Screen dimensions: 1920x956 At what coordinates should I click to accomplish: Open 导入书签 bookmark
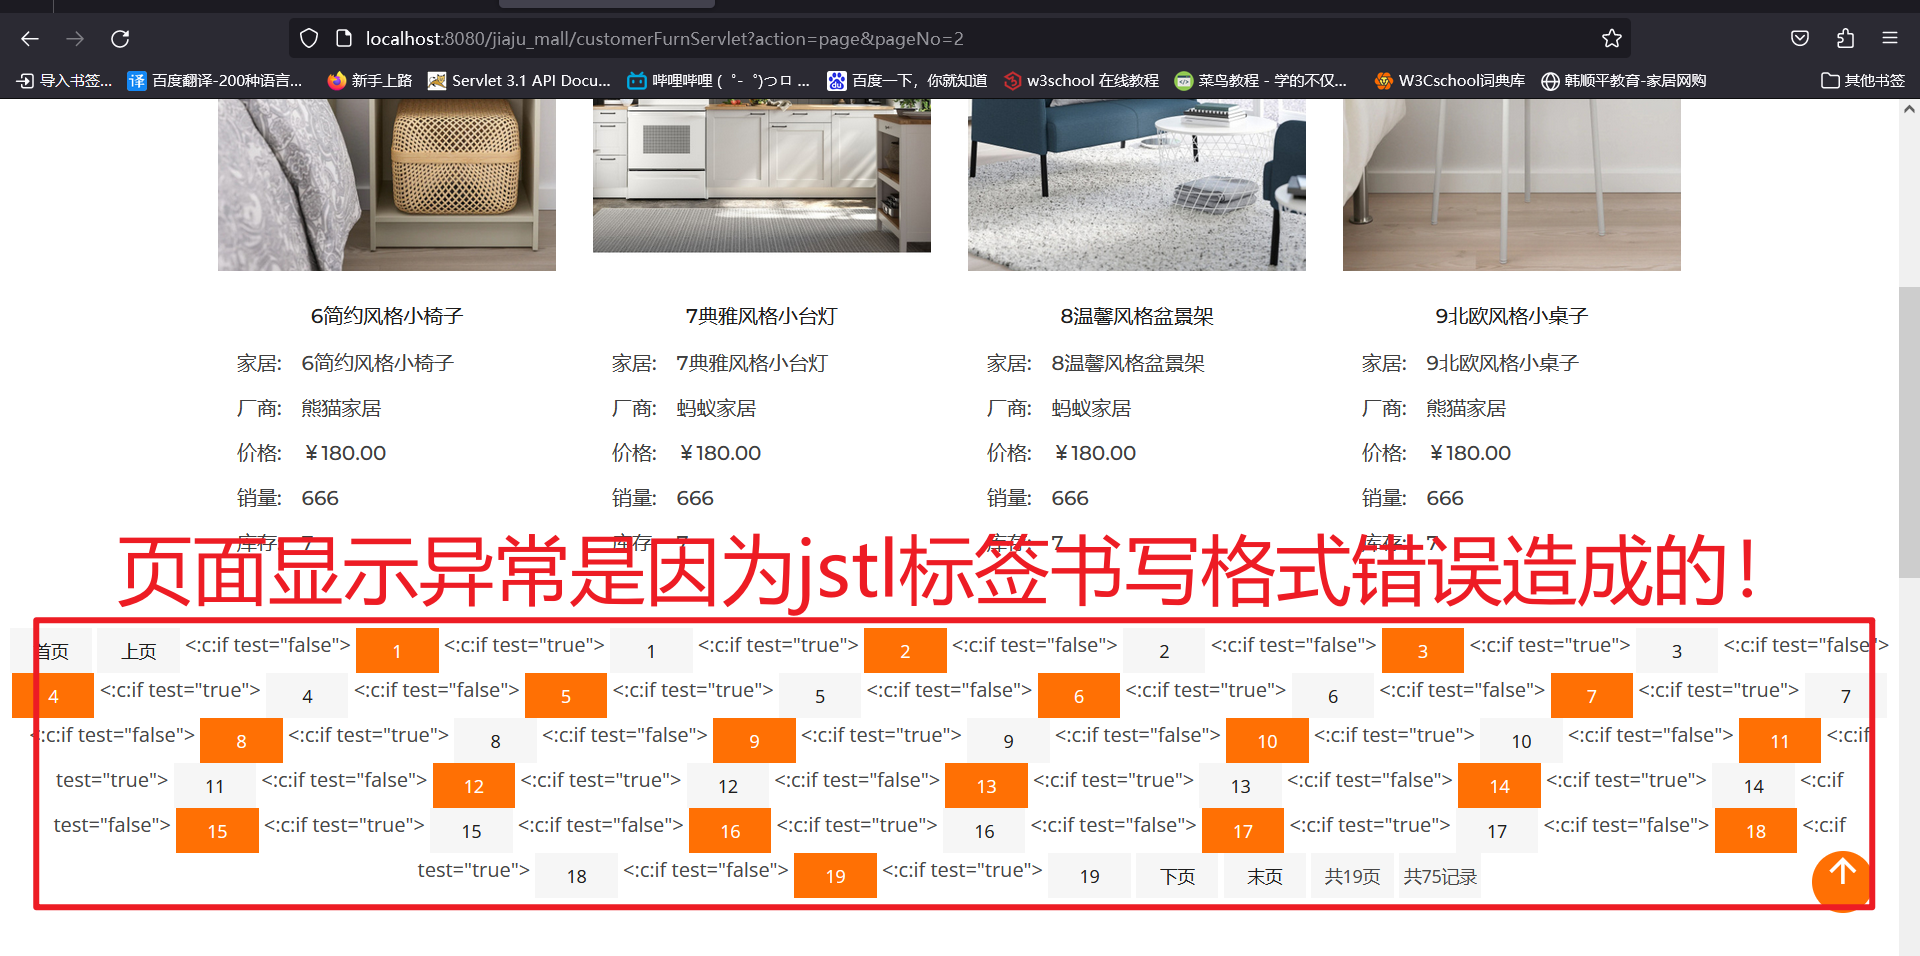point(65,81)
